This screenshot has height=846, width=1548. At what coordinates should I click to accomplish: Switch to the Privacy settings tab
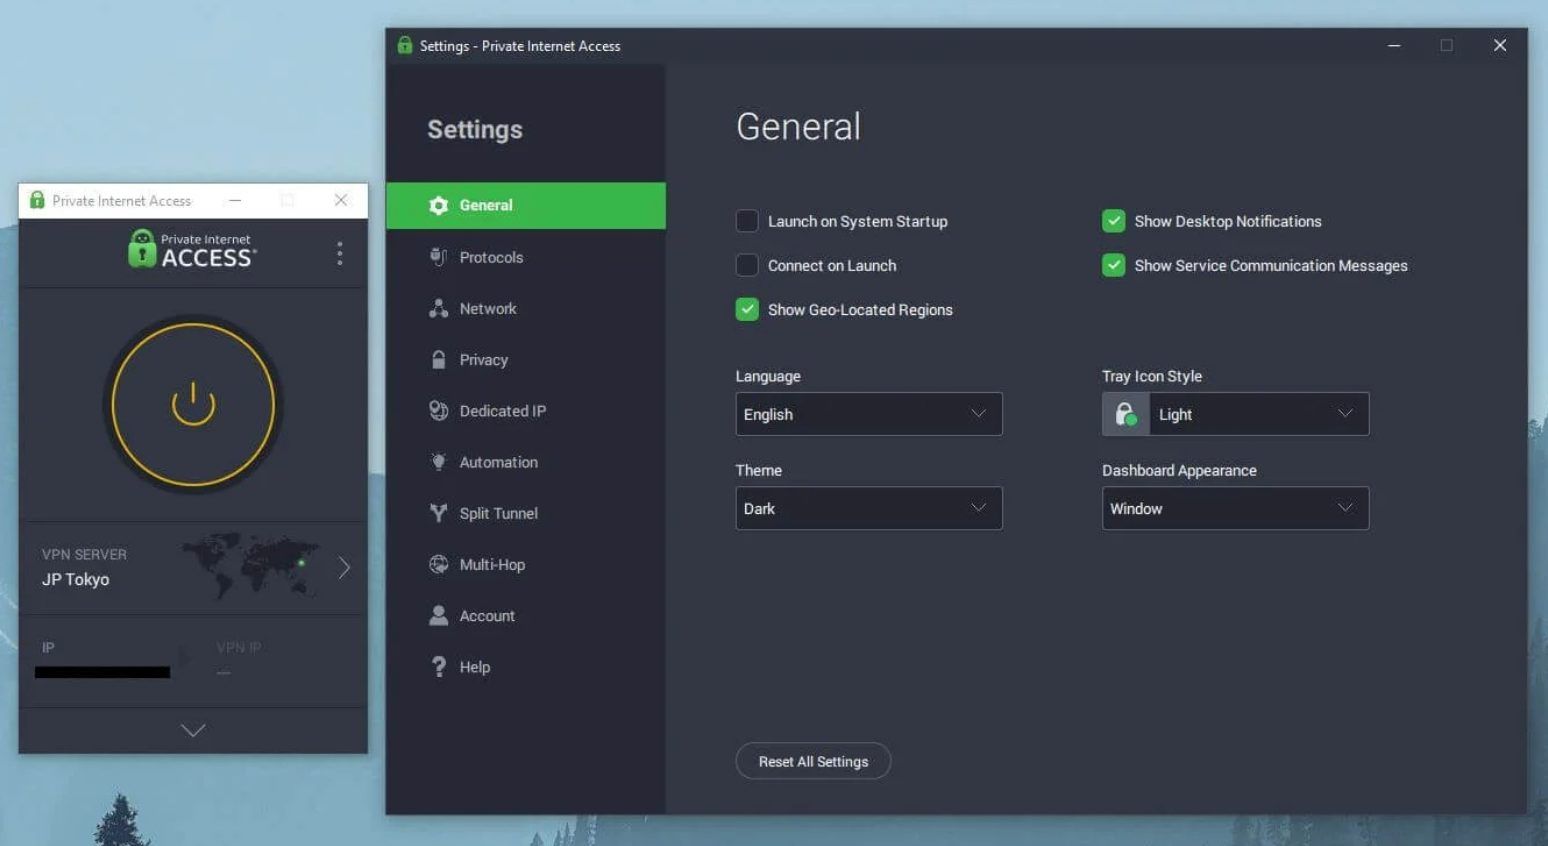(x=526, y=359)
